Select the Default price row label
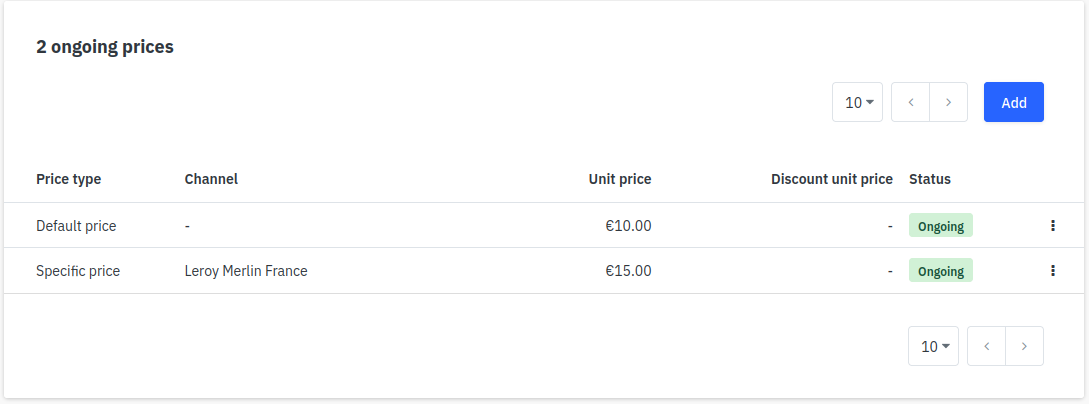Image resolution: width=1089 pixels, height=404 pixels. coord(76,226)
